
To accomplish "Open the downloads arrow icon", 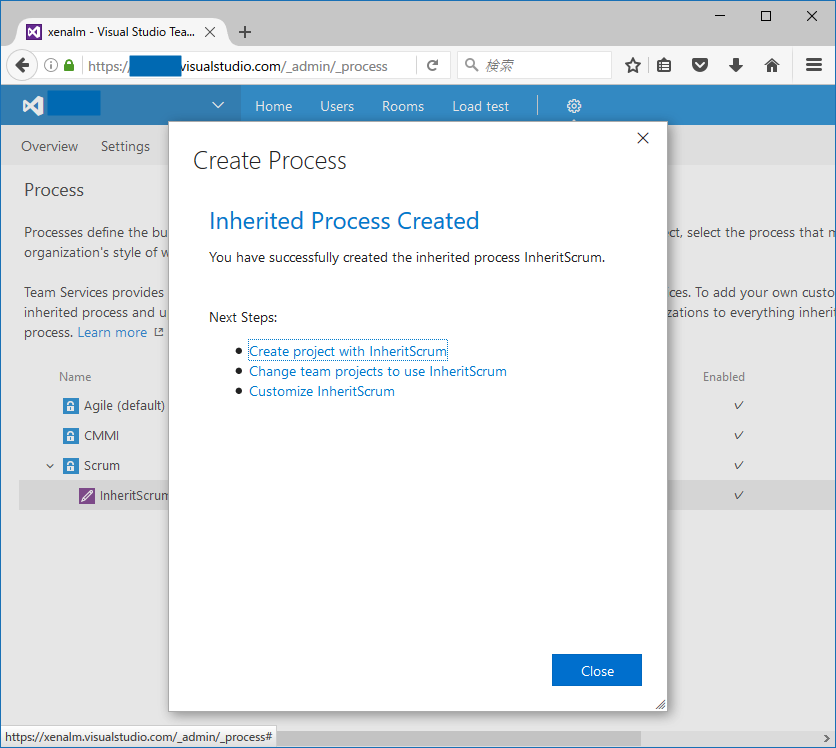I will (x=736, y=66).
